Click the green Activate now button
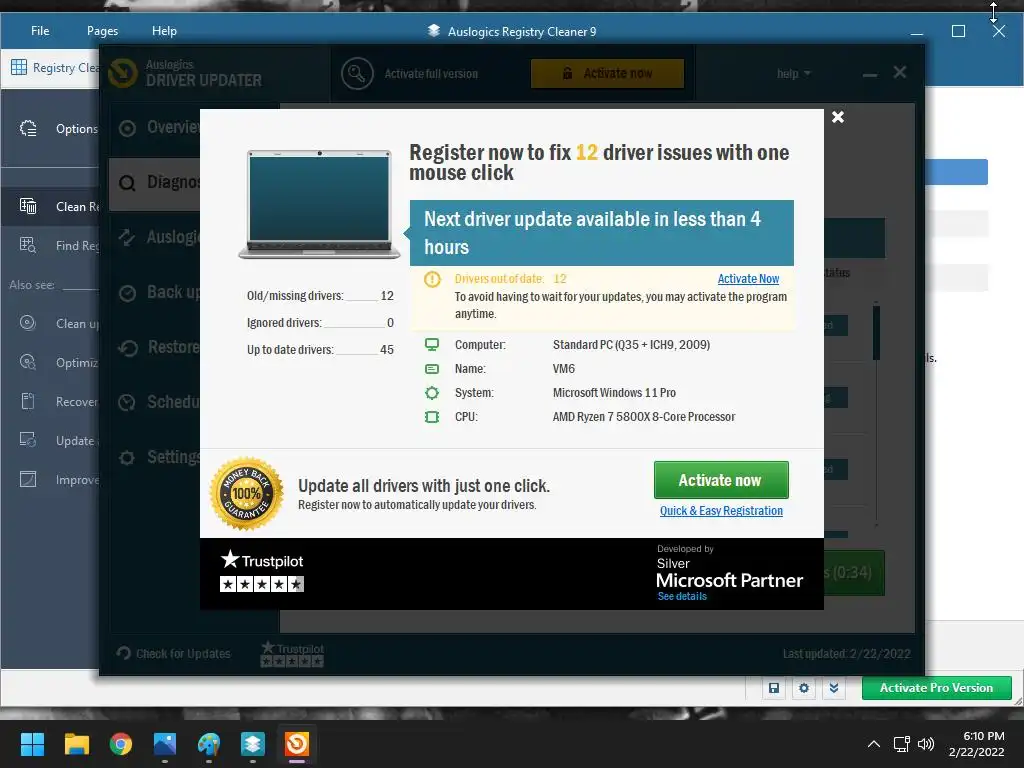The width and height of the screenshot is (1024, 768). (x=721, y=480)
